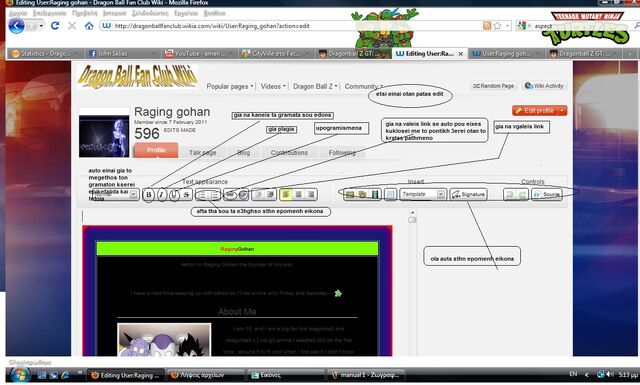Insert a bulleted list
The width and height of the screenshot is (640, 385).
[x=202, y=195]
